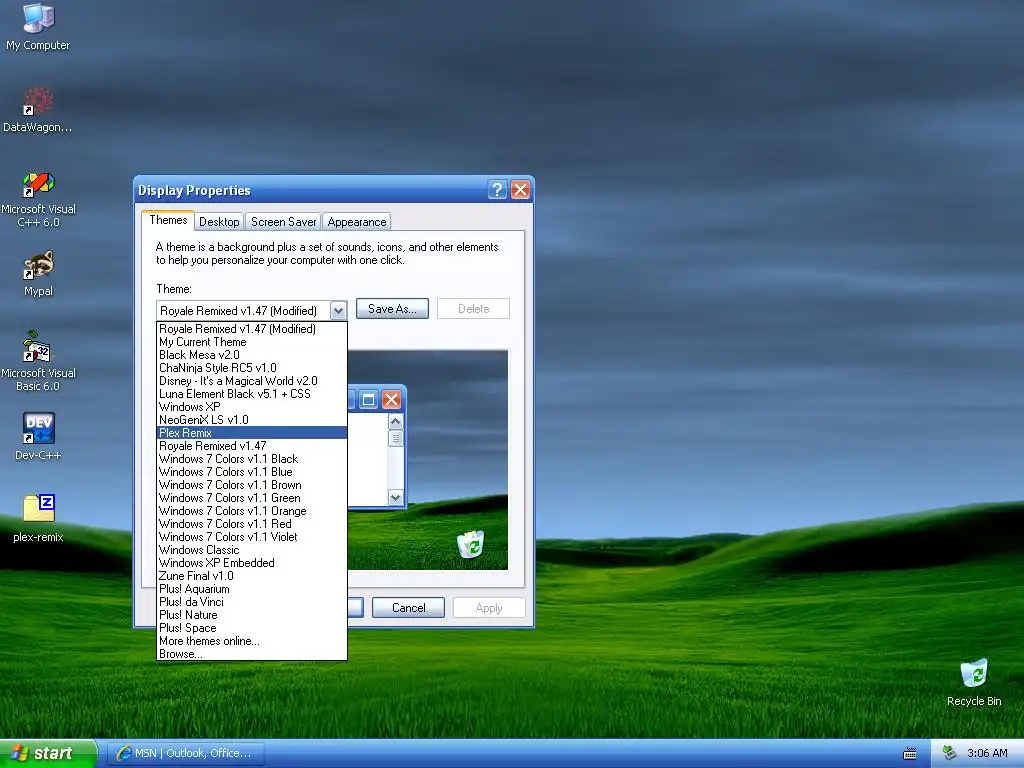Select Black Mesa v2.0 theme

point(252,355)
